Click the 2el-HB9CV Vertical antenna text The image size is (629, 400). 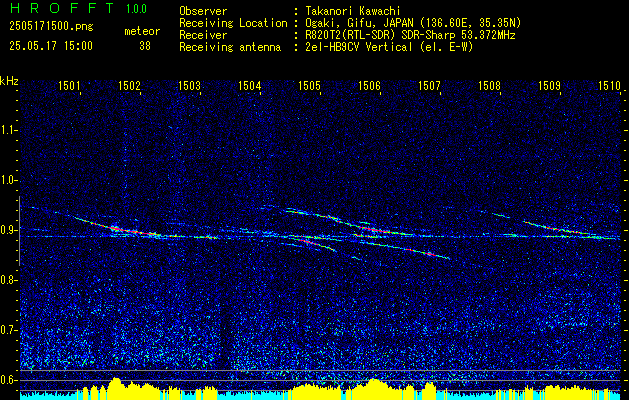[390, 47]
